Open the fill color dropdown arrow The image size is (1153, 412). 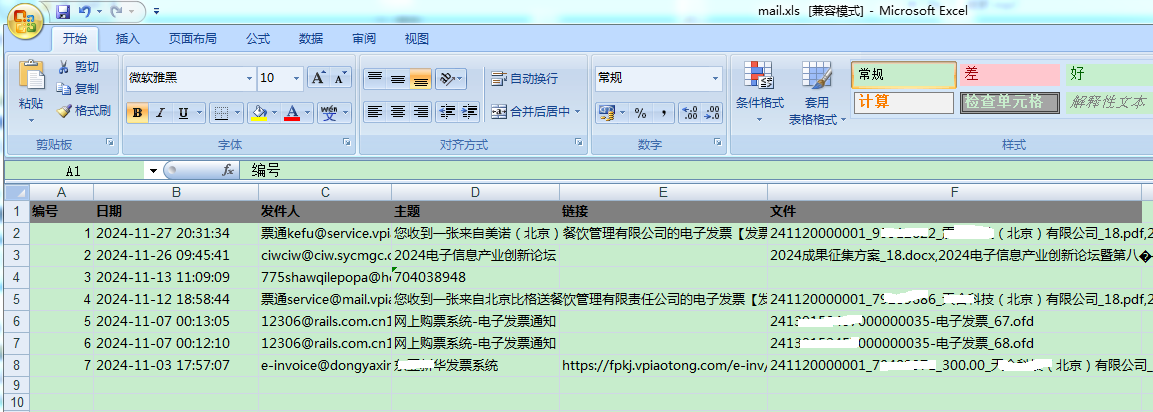point(275,113)
